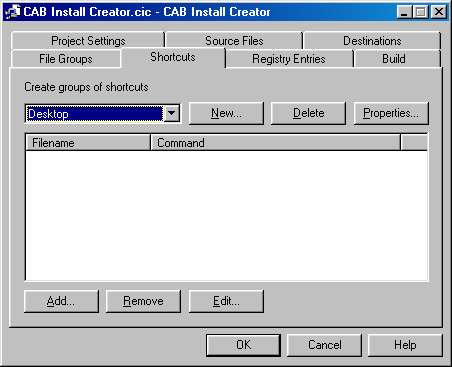Confirm with the OK button
The width and height of the screenshot is (452, 367).
point(243,345)
